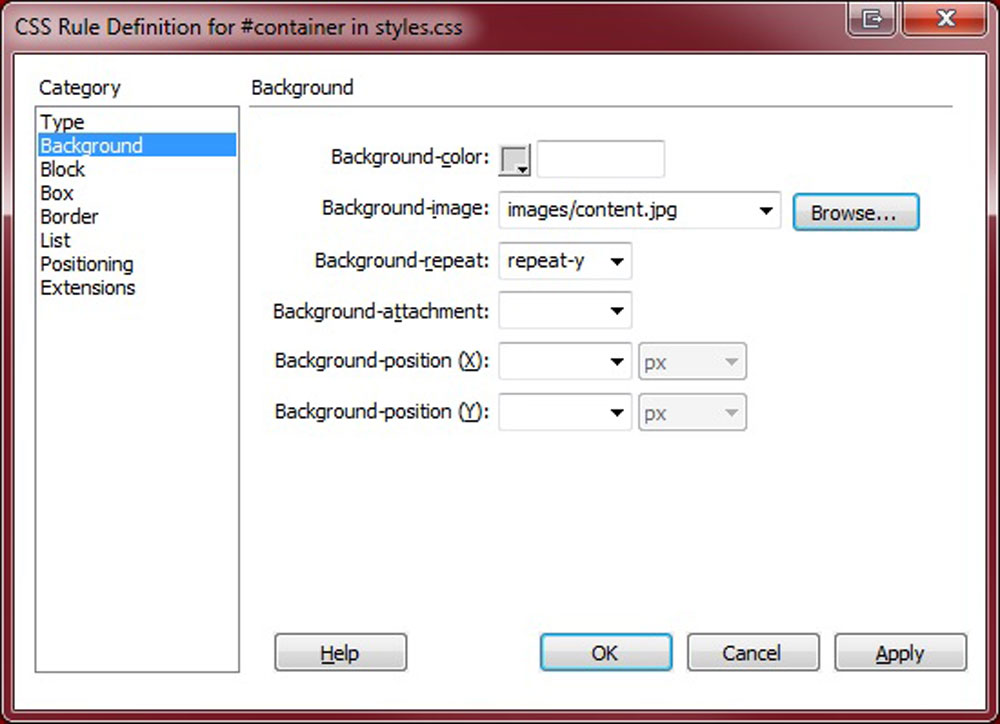Image resolution: width=1000 pixels, height=724 pixels.
Task: Select the Background category
Action: tap(91, 146)
